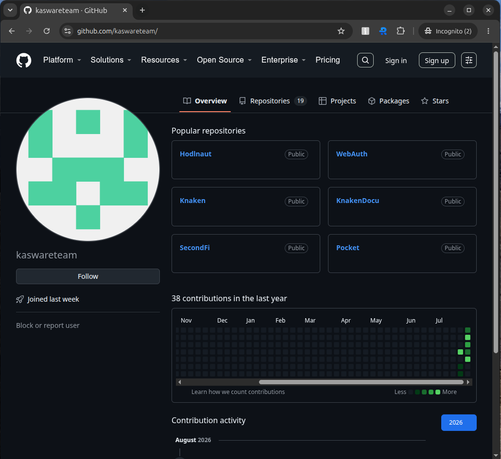501x459 pixels.
Task: Expand the Open Source menu
Action: pos(224,60)
